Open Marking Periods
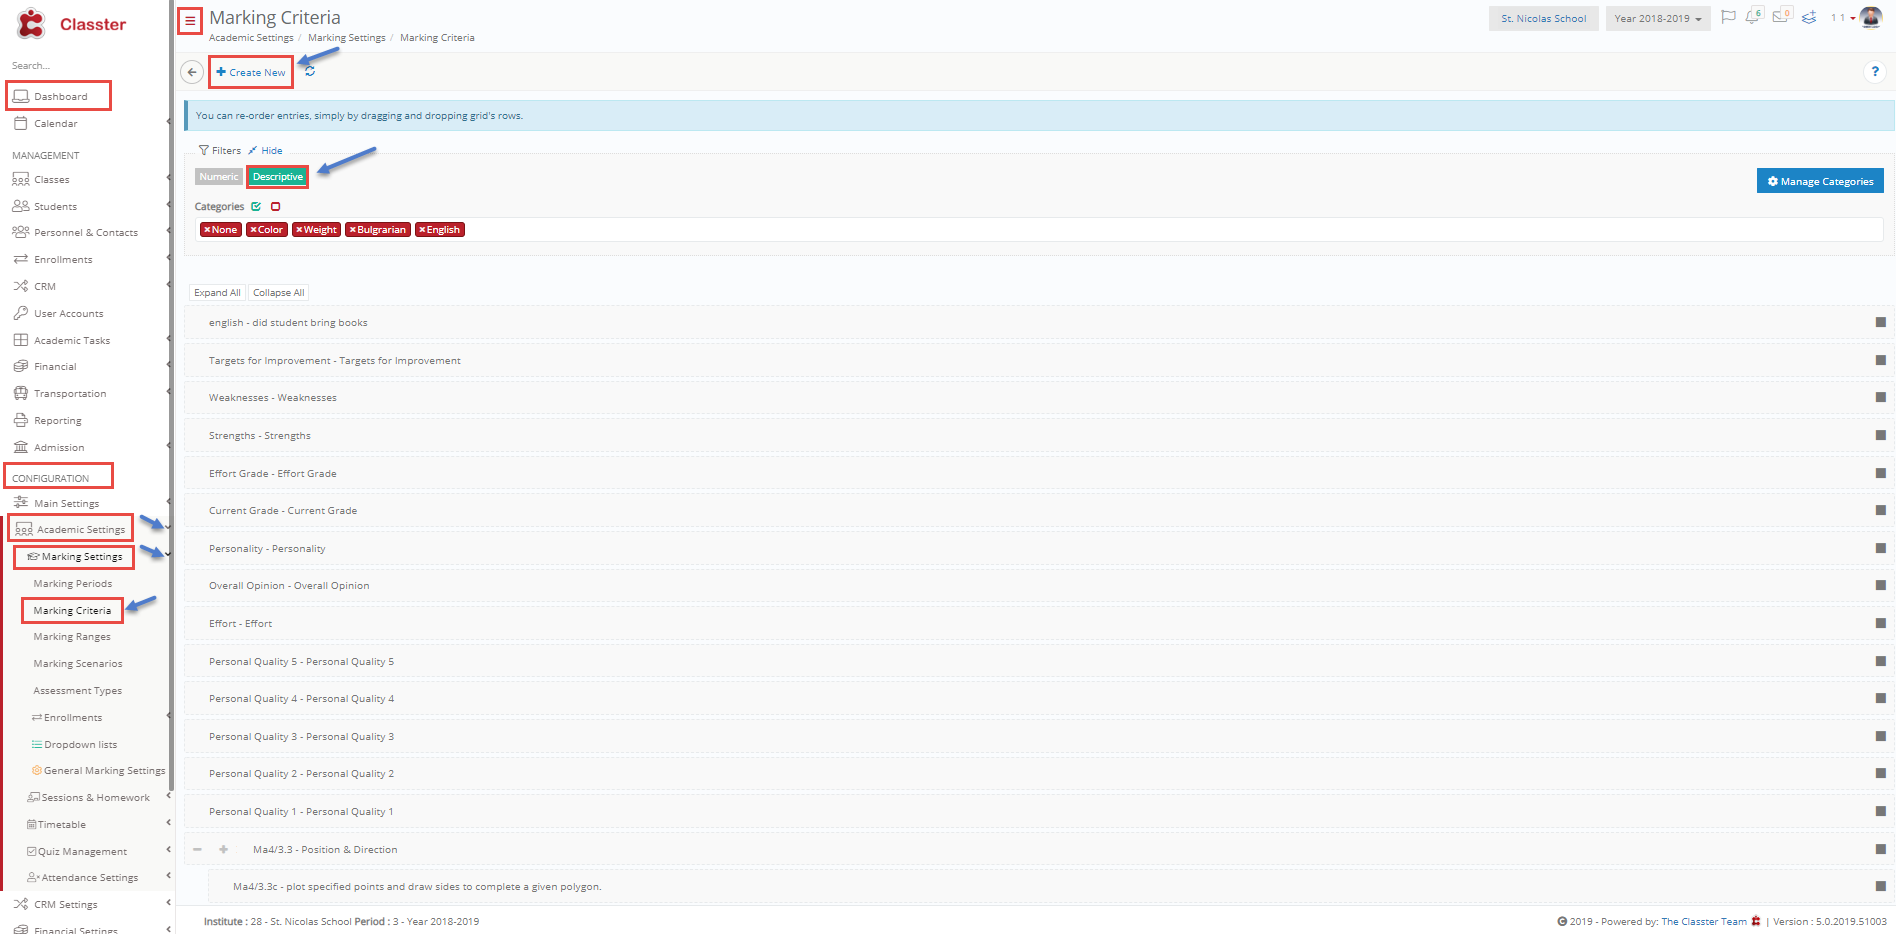The image size is (1896, 934). 72,583
